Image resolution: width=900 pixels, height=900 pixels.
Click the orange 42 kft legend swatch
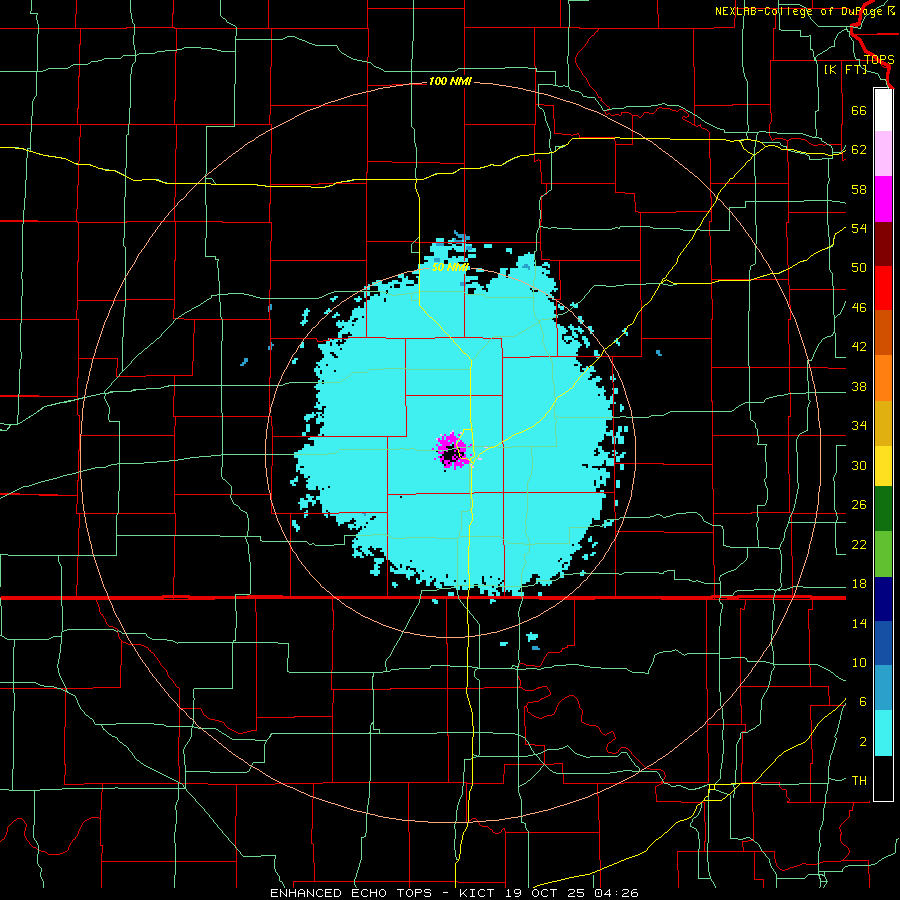(883, 378)
